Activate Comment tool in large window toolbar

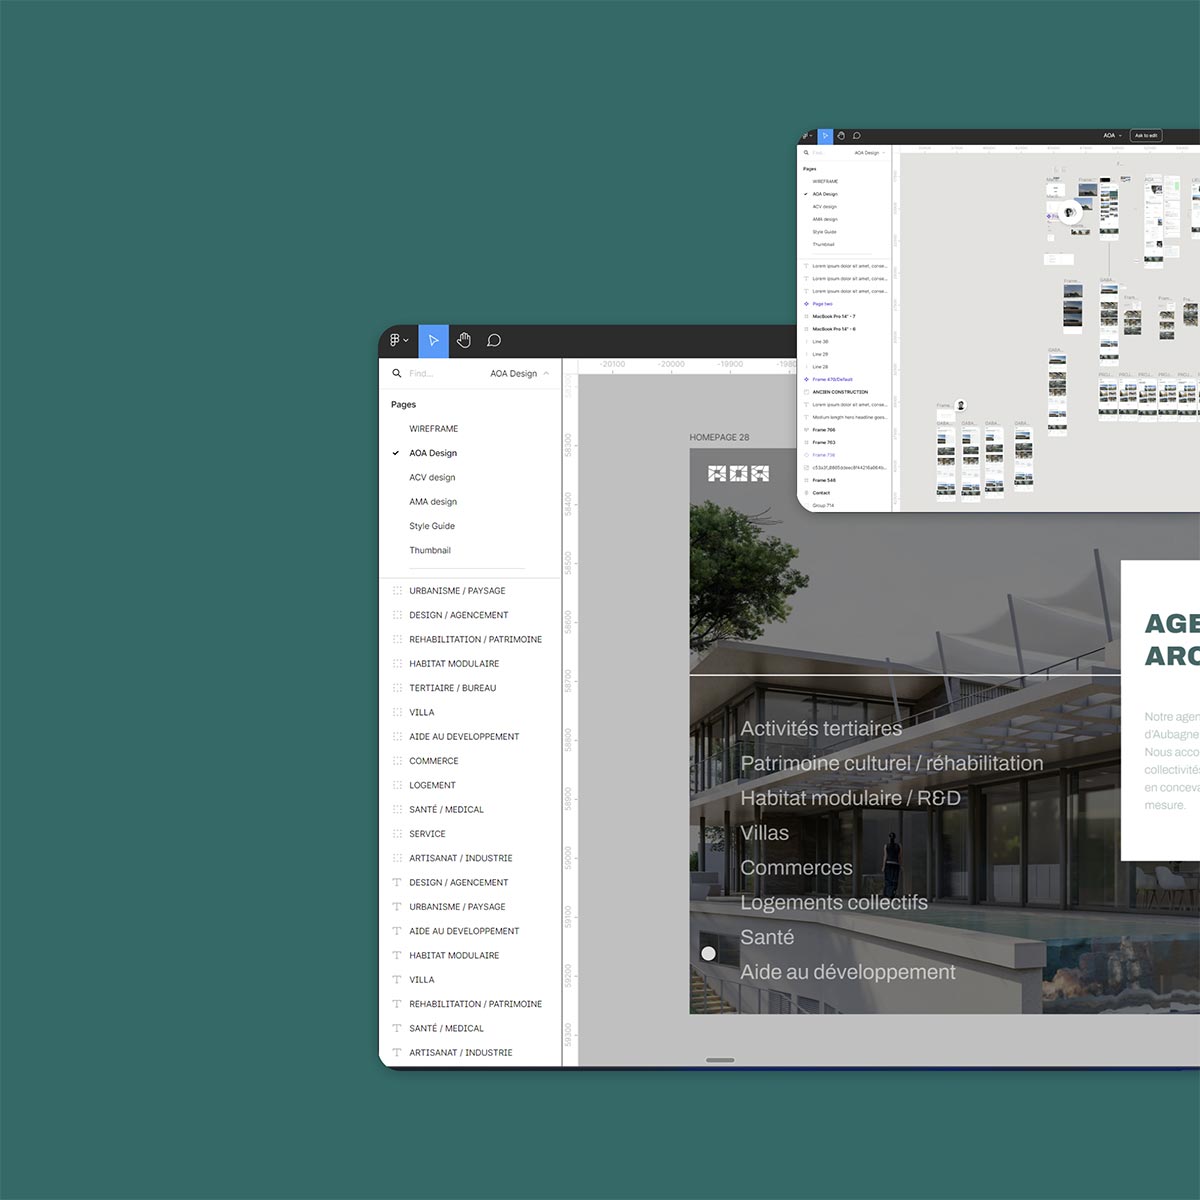[494, 340]
